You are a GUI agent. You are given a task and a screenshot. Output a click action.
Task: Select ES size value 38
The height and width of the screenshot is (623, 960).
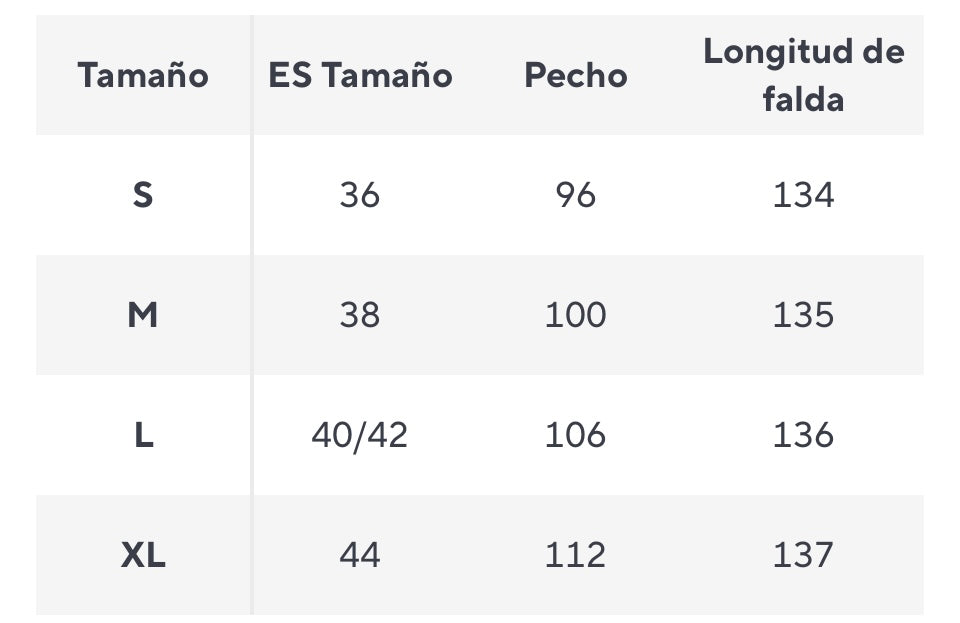click(x=360, y=315)
